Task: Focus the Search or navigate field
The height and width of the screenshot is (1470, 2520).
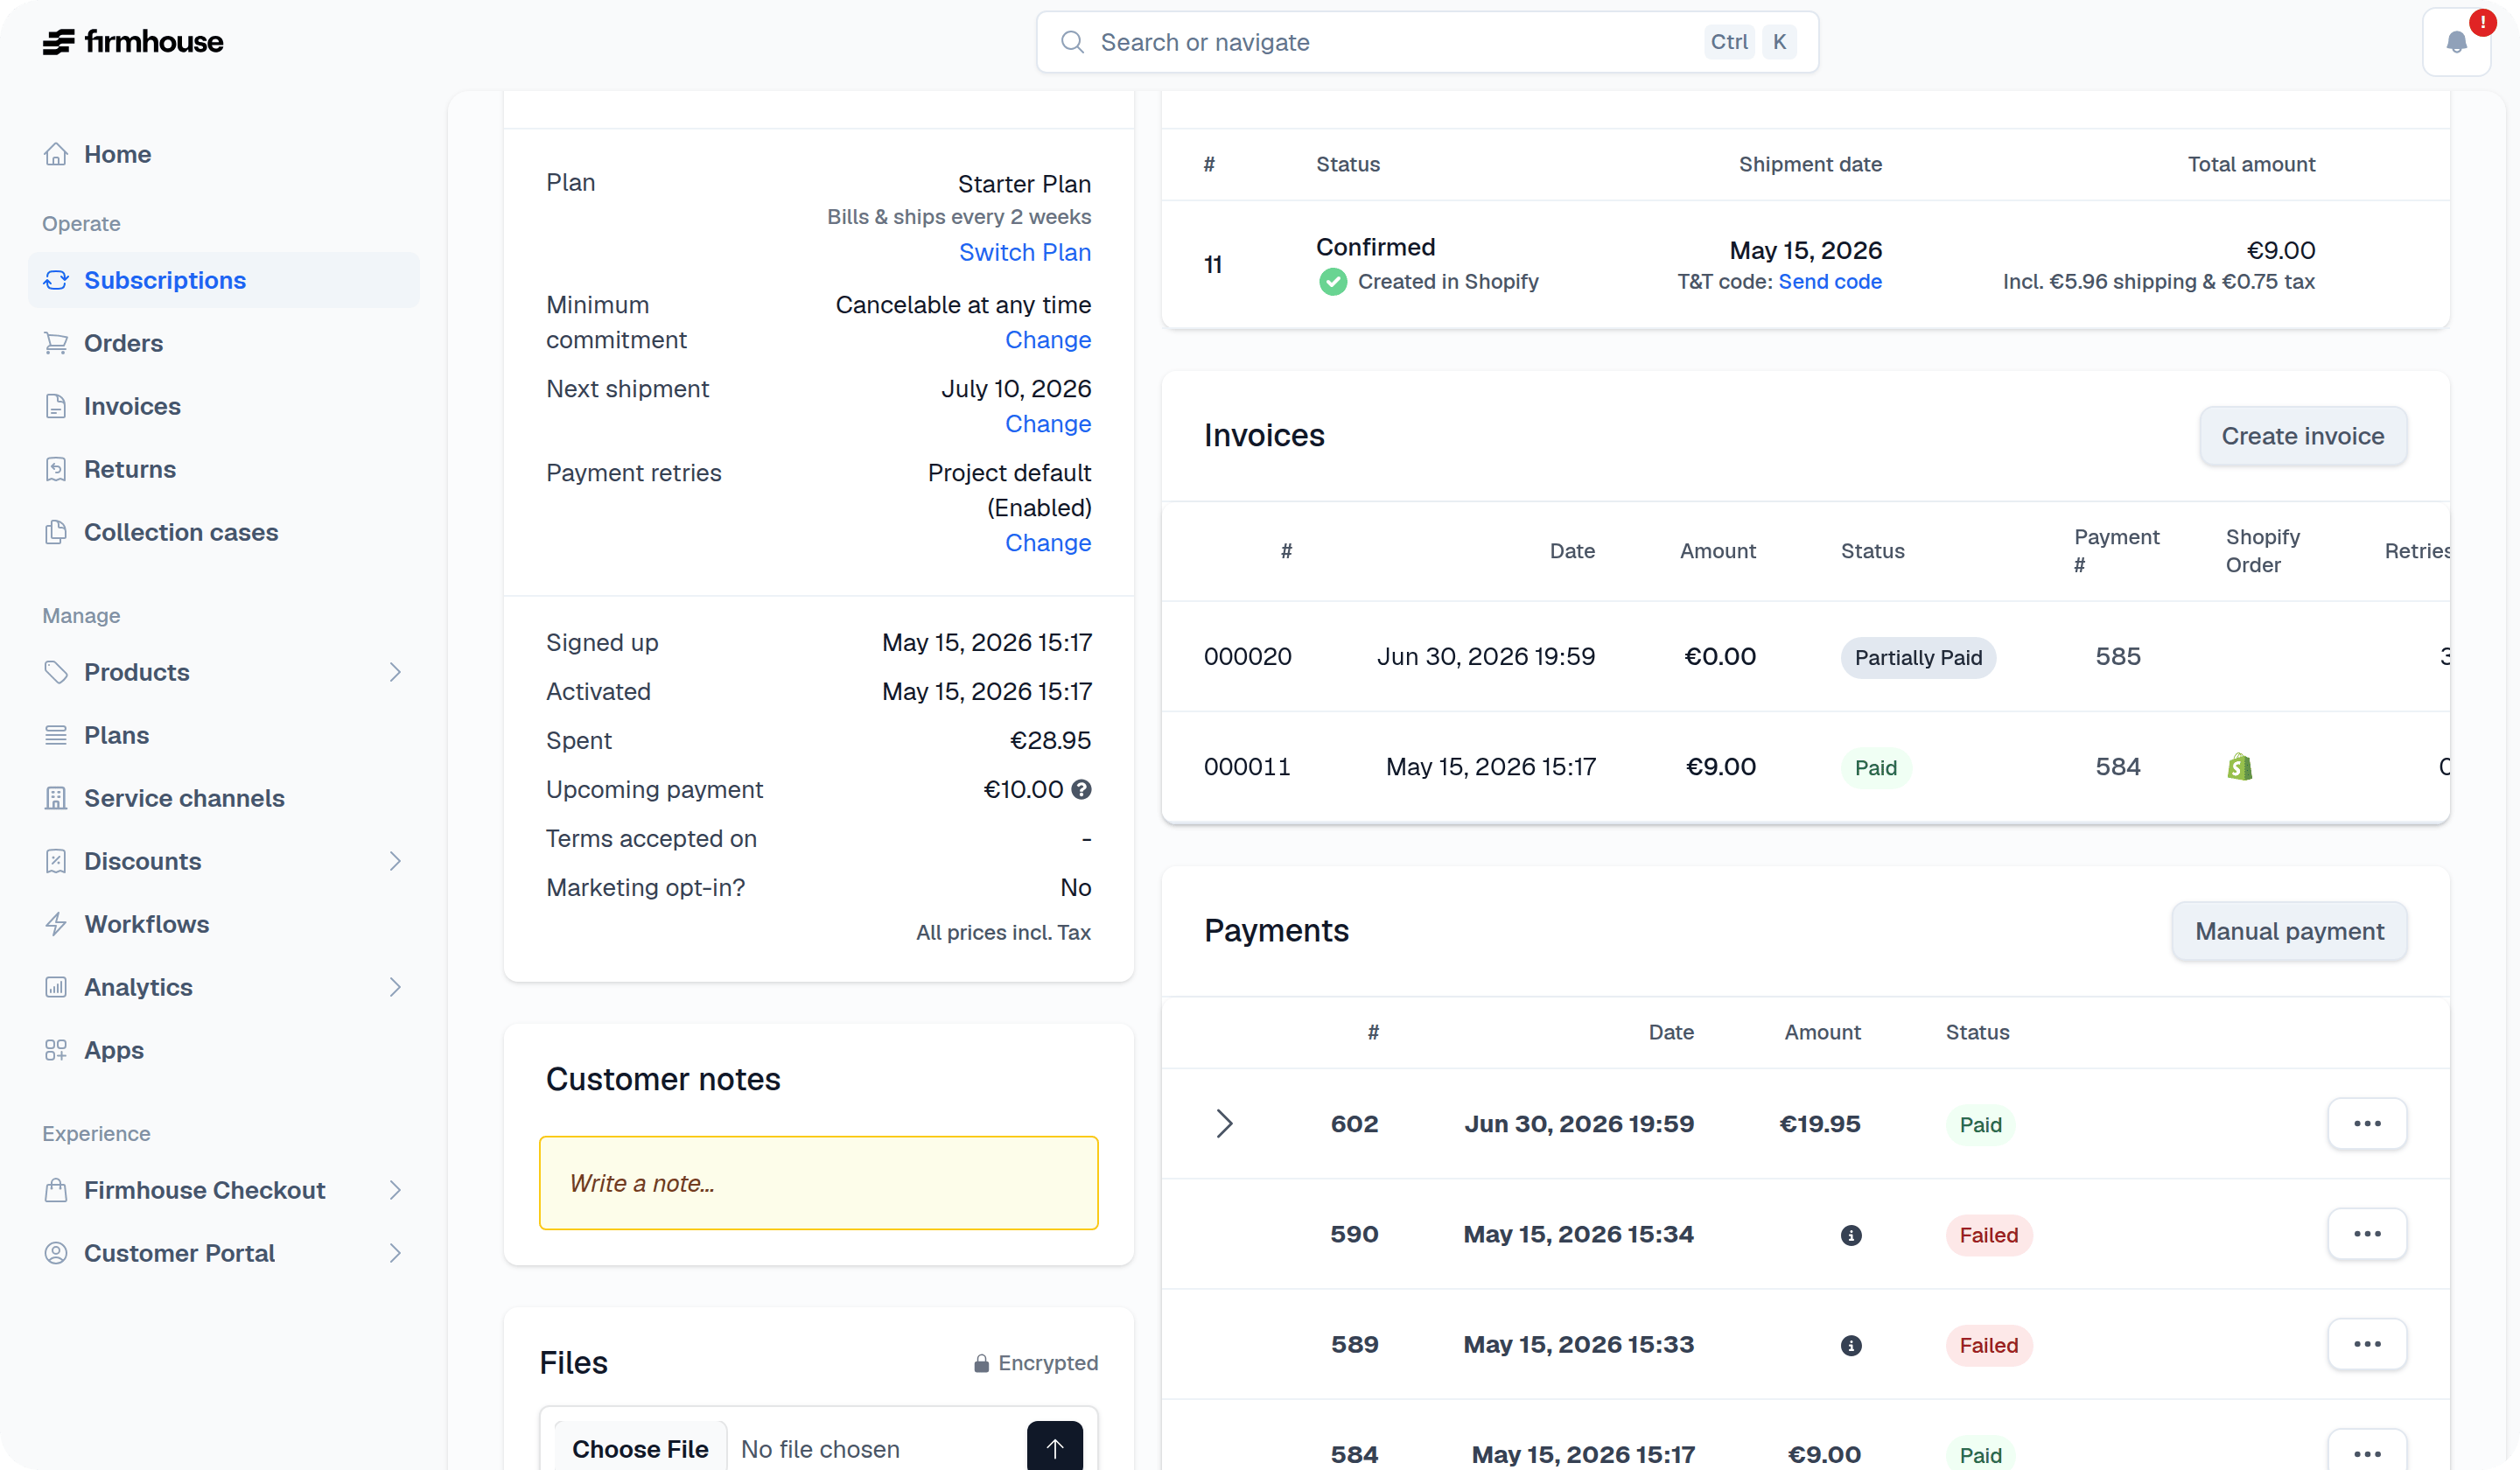Action: tap(1427, 42)
